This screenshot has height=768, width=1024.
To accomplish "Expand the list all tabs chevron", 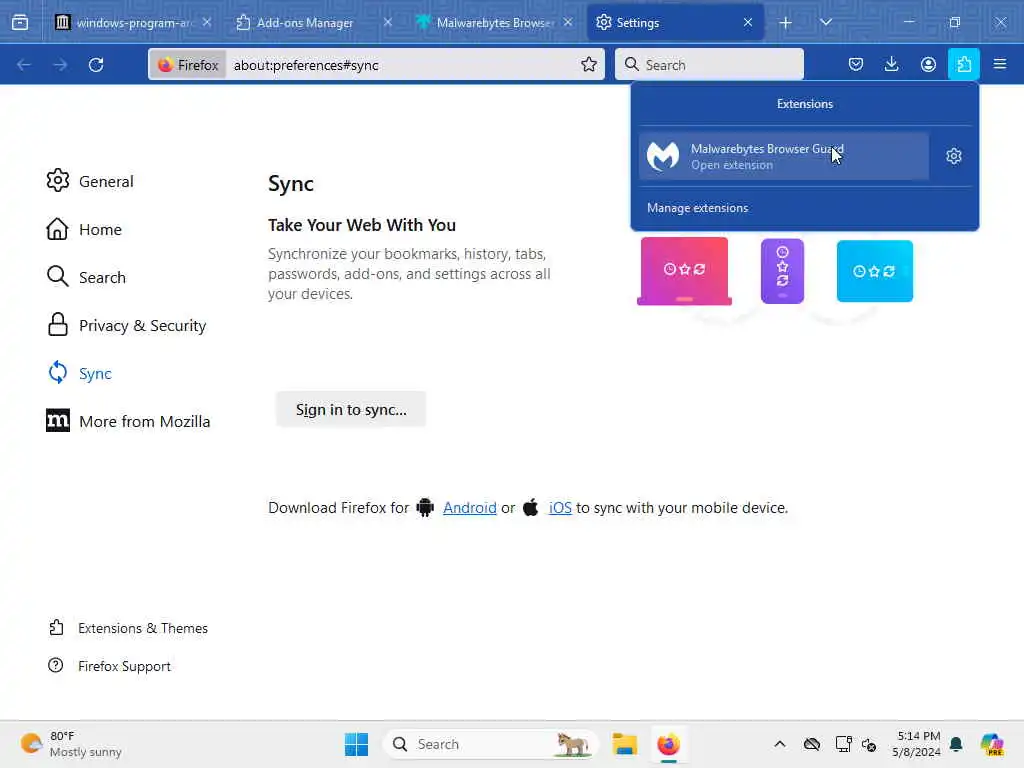I will pyautogui.click(x=825, y=23).
